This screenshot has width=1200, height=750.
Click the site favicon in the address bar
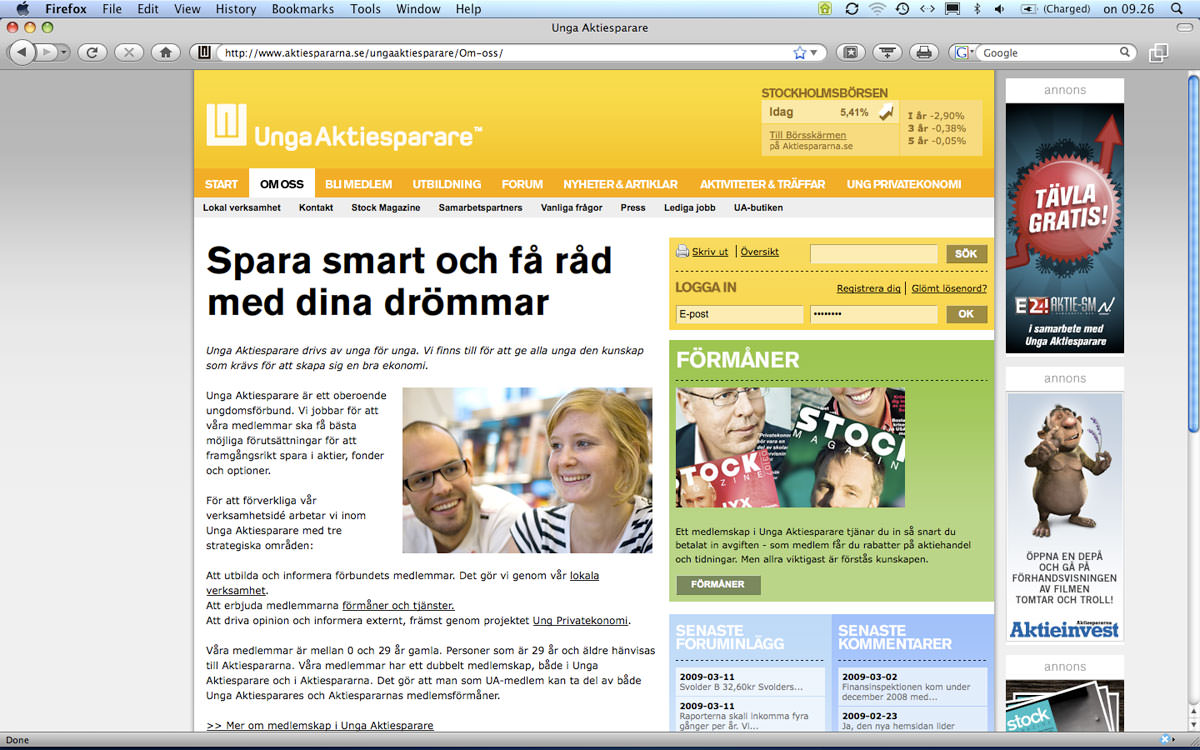tap(205, 52)
